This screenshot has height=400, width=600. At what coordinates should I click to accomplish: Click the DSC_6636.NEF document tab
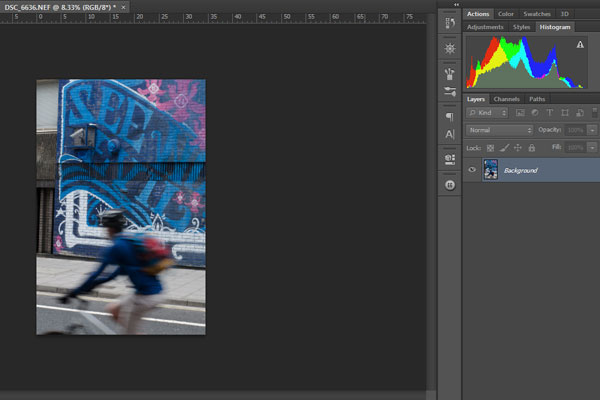click(x=56, y=6)
